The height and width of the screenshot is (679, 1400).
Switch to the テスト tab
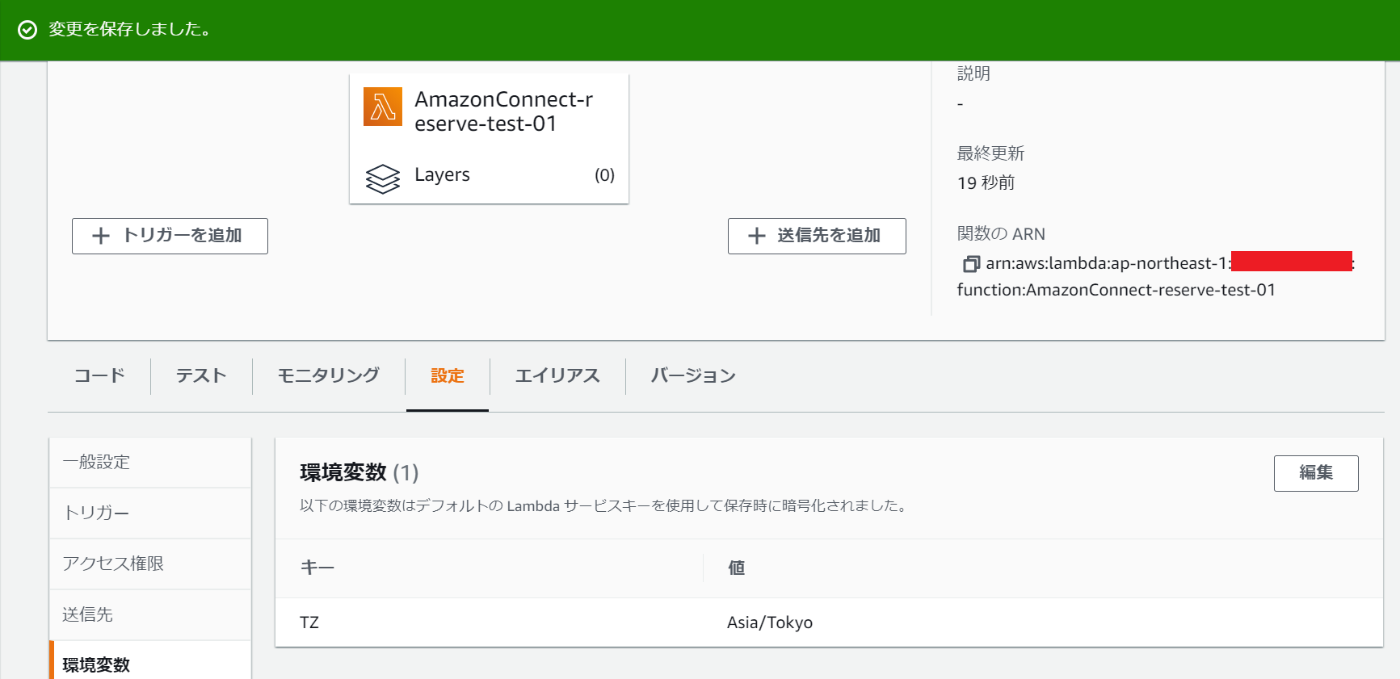(x=201, y=376)
